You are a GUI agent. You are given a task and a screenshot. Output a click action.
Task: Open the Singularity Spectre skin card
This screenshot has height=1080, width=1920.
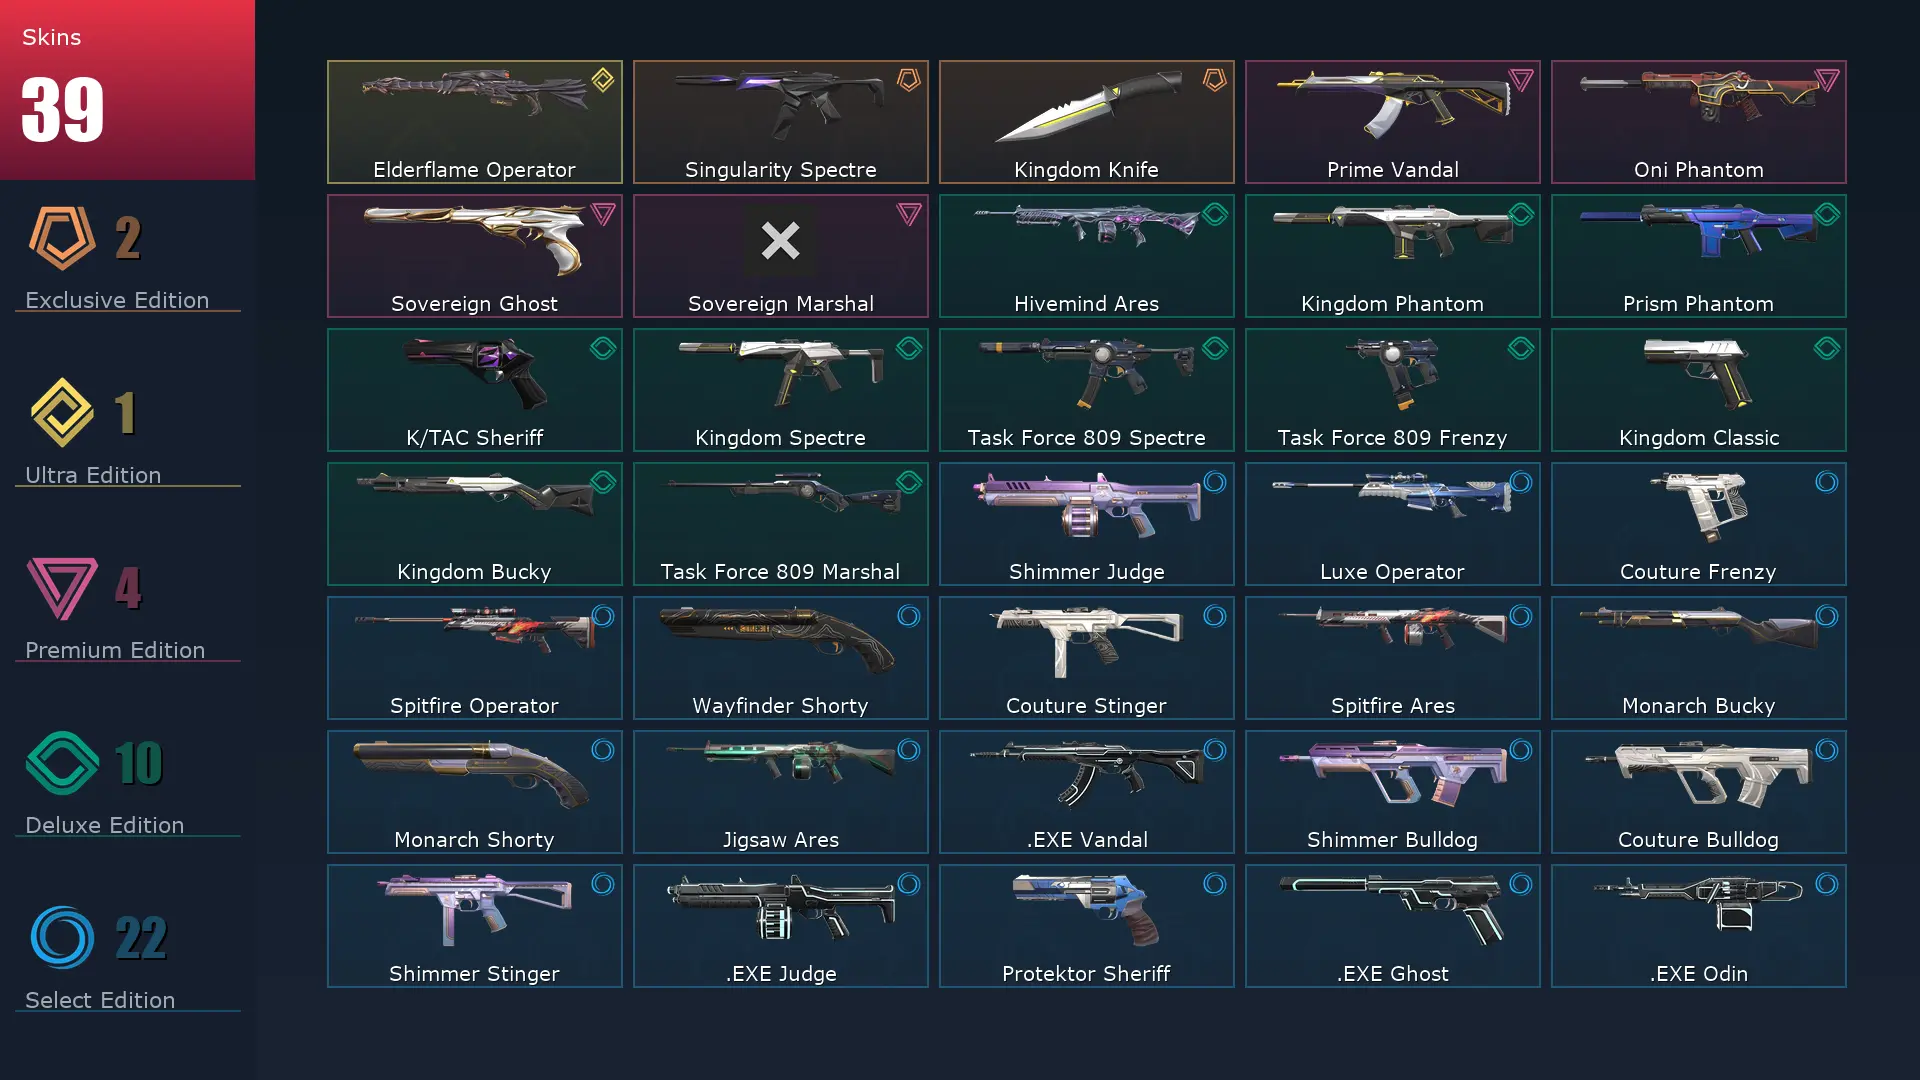click(x=781, y=122)
